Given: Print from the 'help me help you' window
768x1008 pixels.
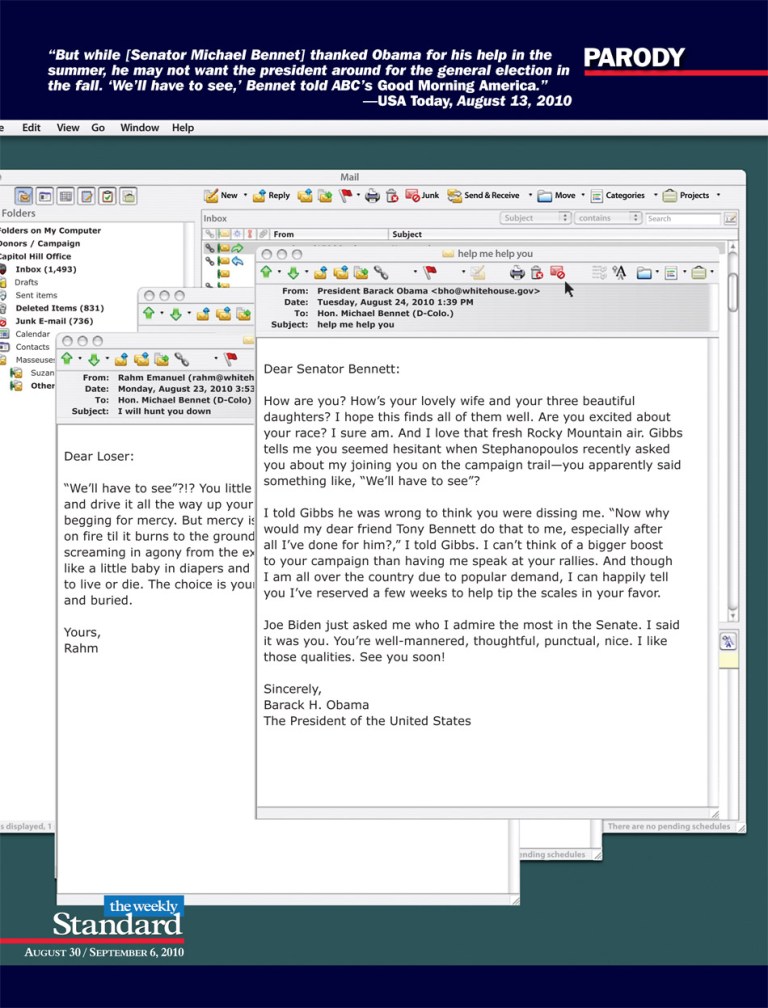Looking at the screenshot, I should [517, 272].
